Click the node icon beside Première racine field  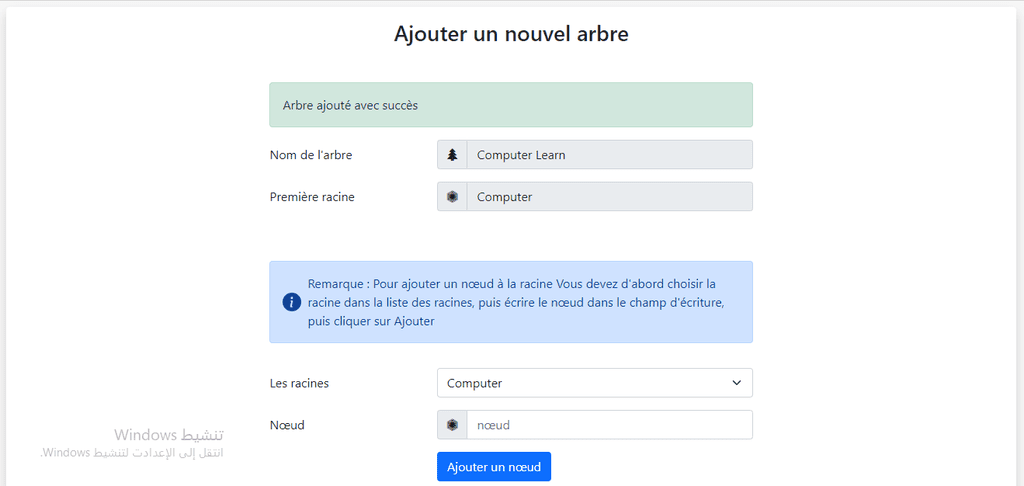coord(452,197)
